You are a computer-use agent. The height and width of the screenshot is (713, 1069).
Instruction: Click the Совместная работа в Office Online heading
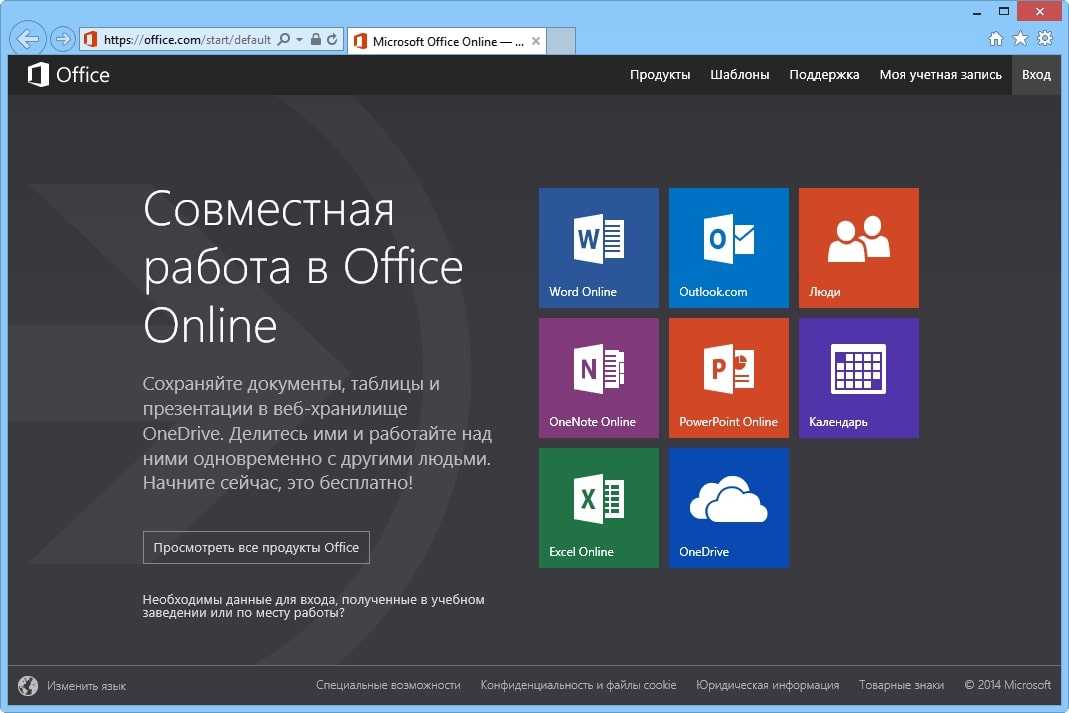(303, 267)
